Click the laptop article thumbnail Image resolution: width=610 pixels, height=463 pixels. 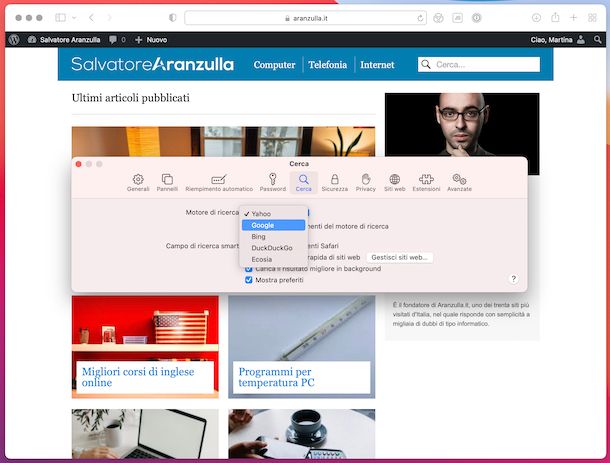(x=145, y=433)
